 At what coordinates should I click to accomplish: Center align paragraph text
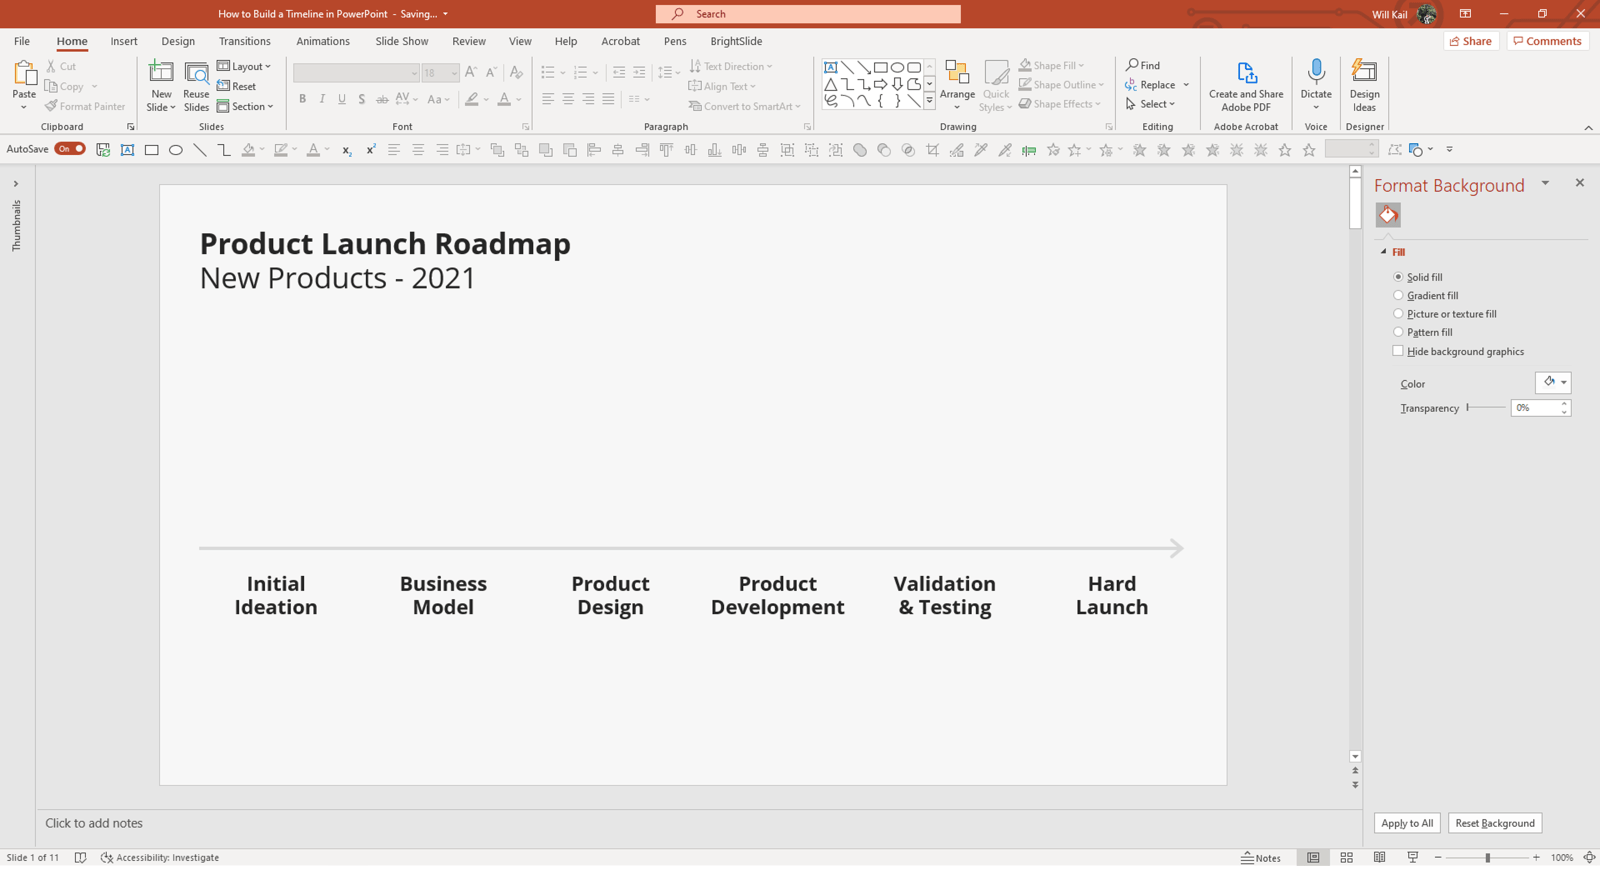568,99
